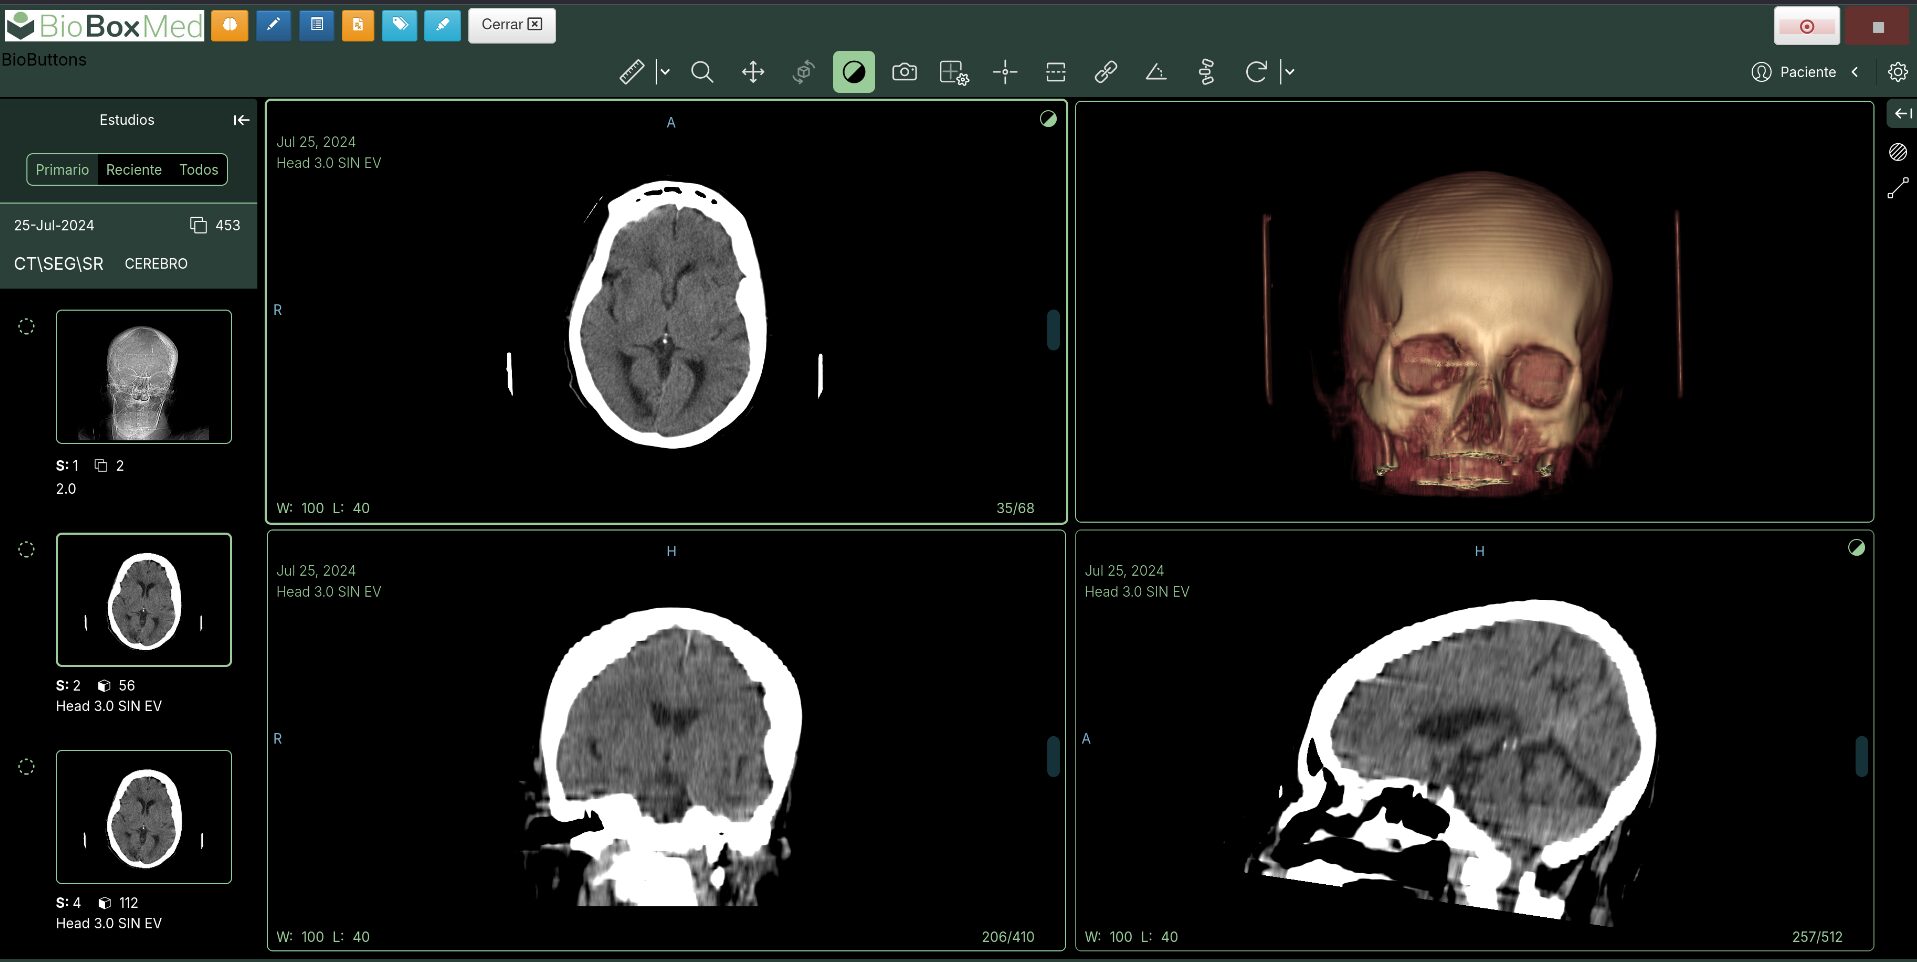The width and height of the screenshot is (1917, 962).
Task: Switch to the Reciente tab
Action: 134,170
